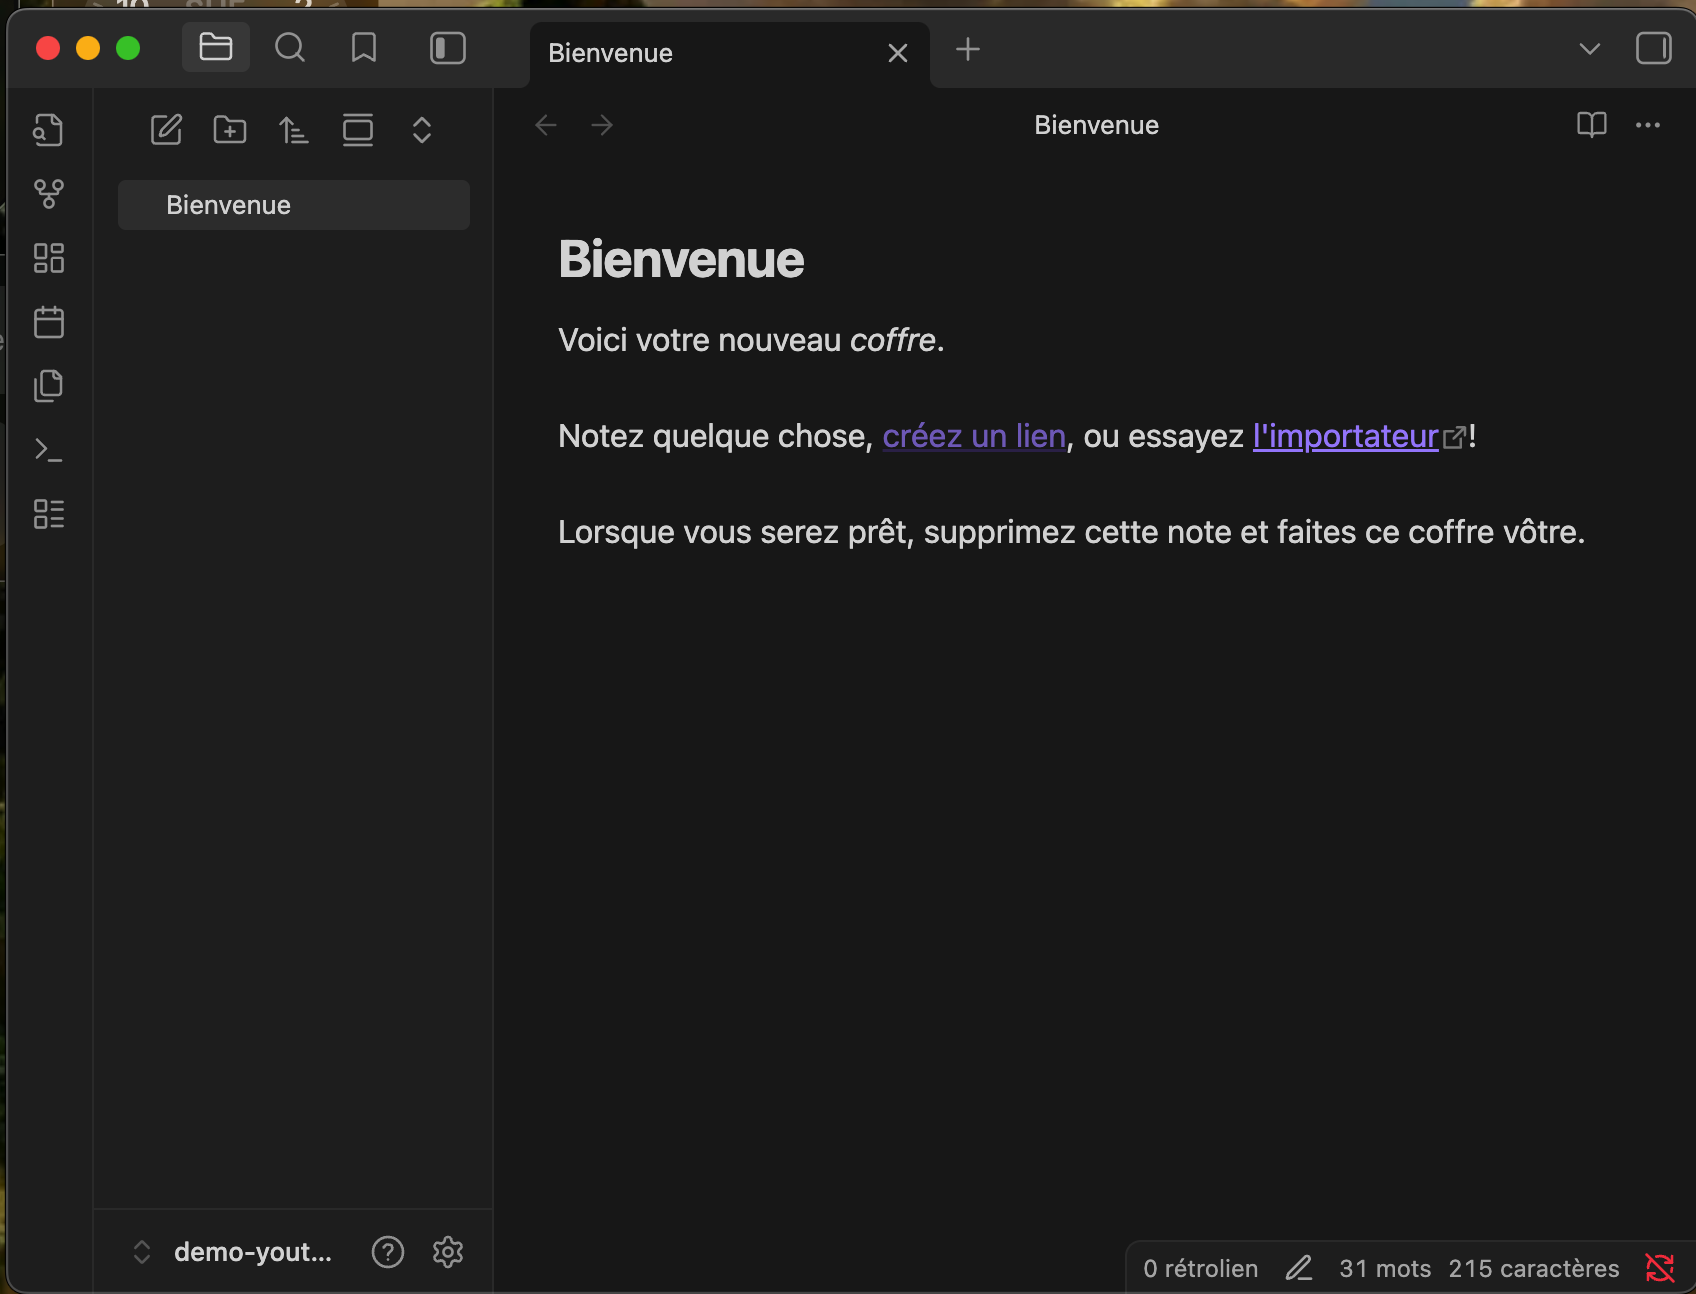The height and width of the screenshot is (1294, 1696).
Task: Expand or collapse all folders
Action: (x=422, y=130)
